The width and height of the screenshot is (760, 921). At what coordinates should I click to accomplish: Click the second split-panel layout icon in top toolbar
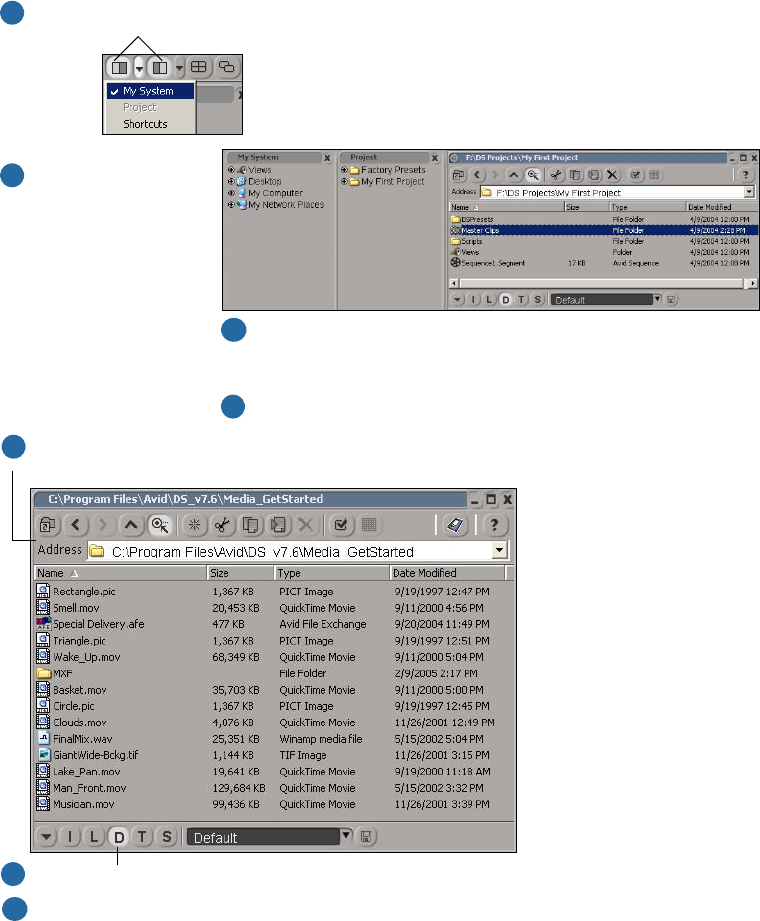(160, 68)
